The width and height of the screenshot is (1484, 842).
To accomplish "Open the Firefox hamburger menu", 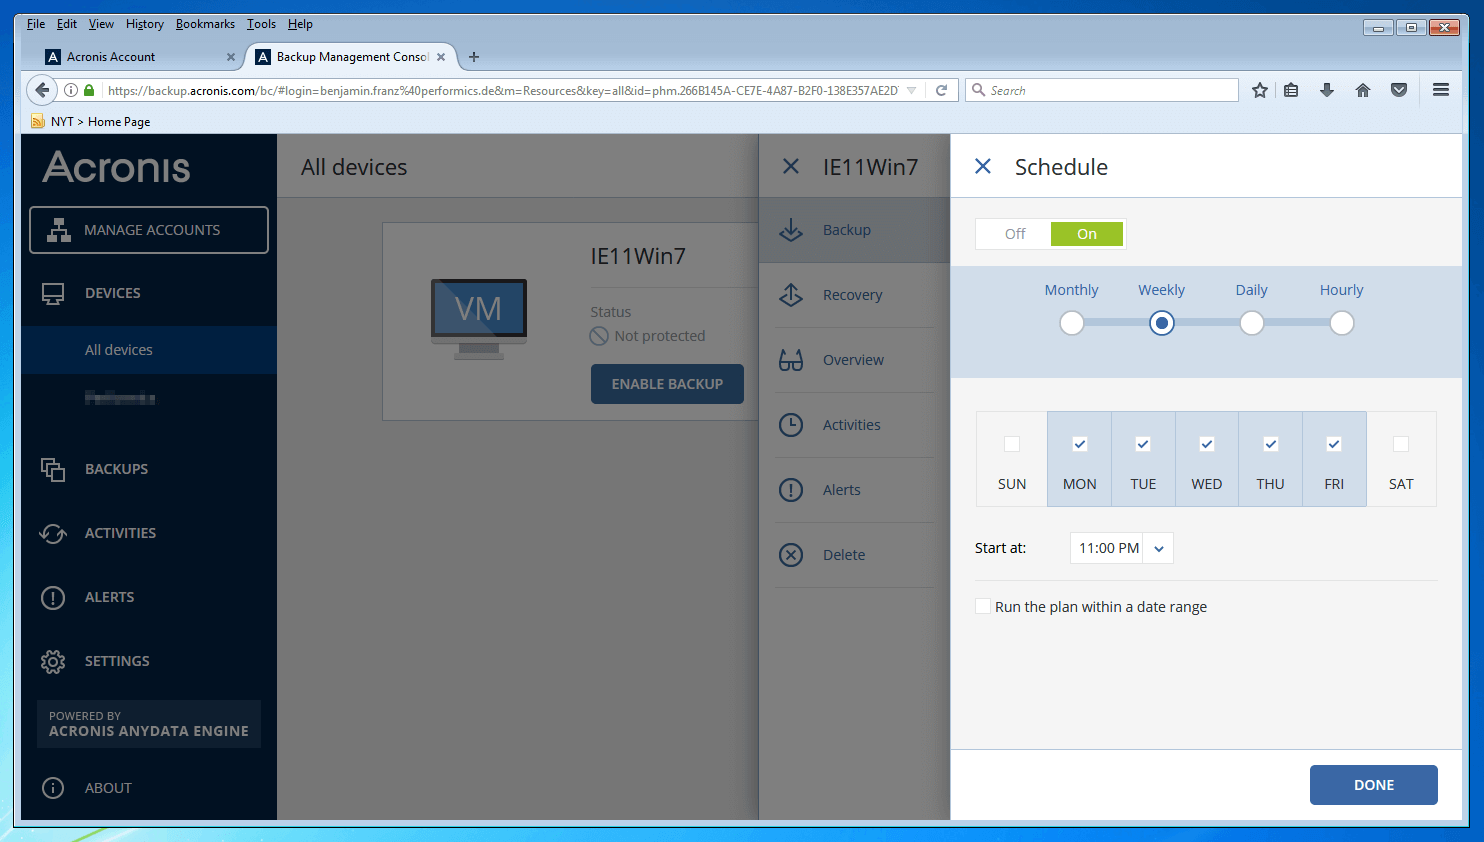I will pyautogui.click(x=1441, y=90).
